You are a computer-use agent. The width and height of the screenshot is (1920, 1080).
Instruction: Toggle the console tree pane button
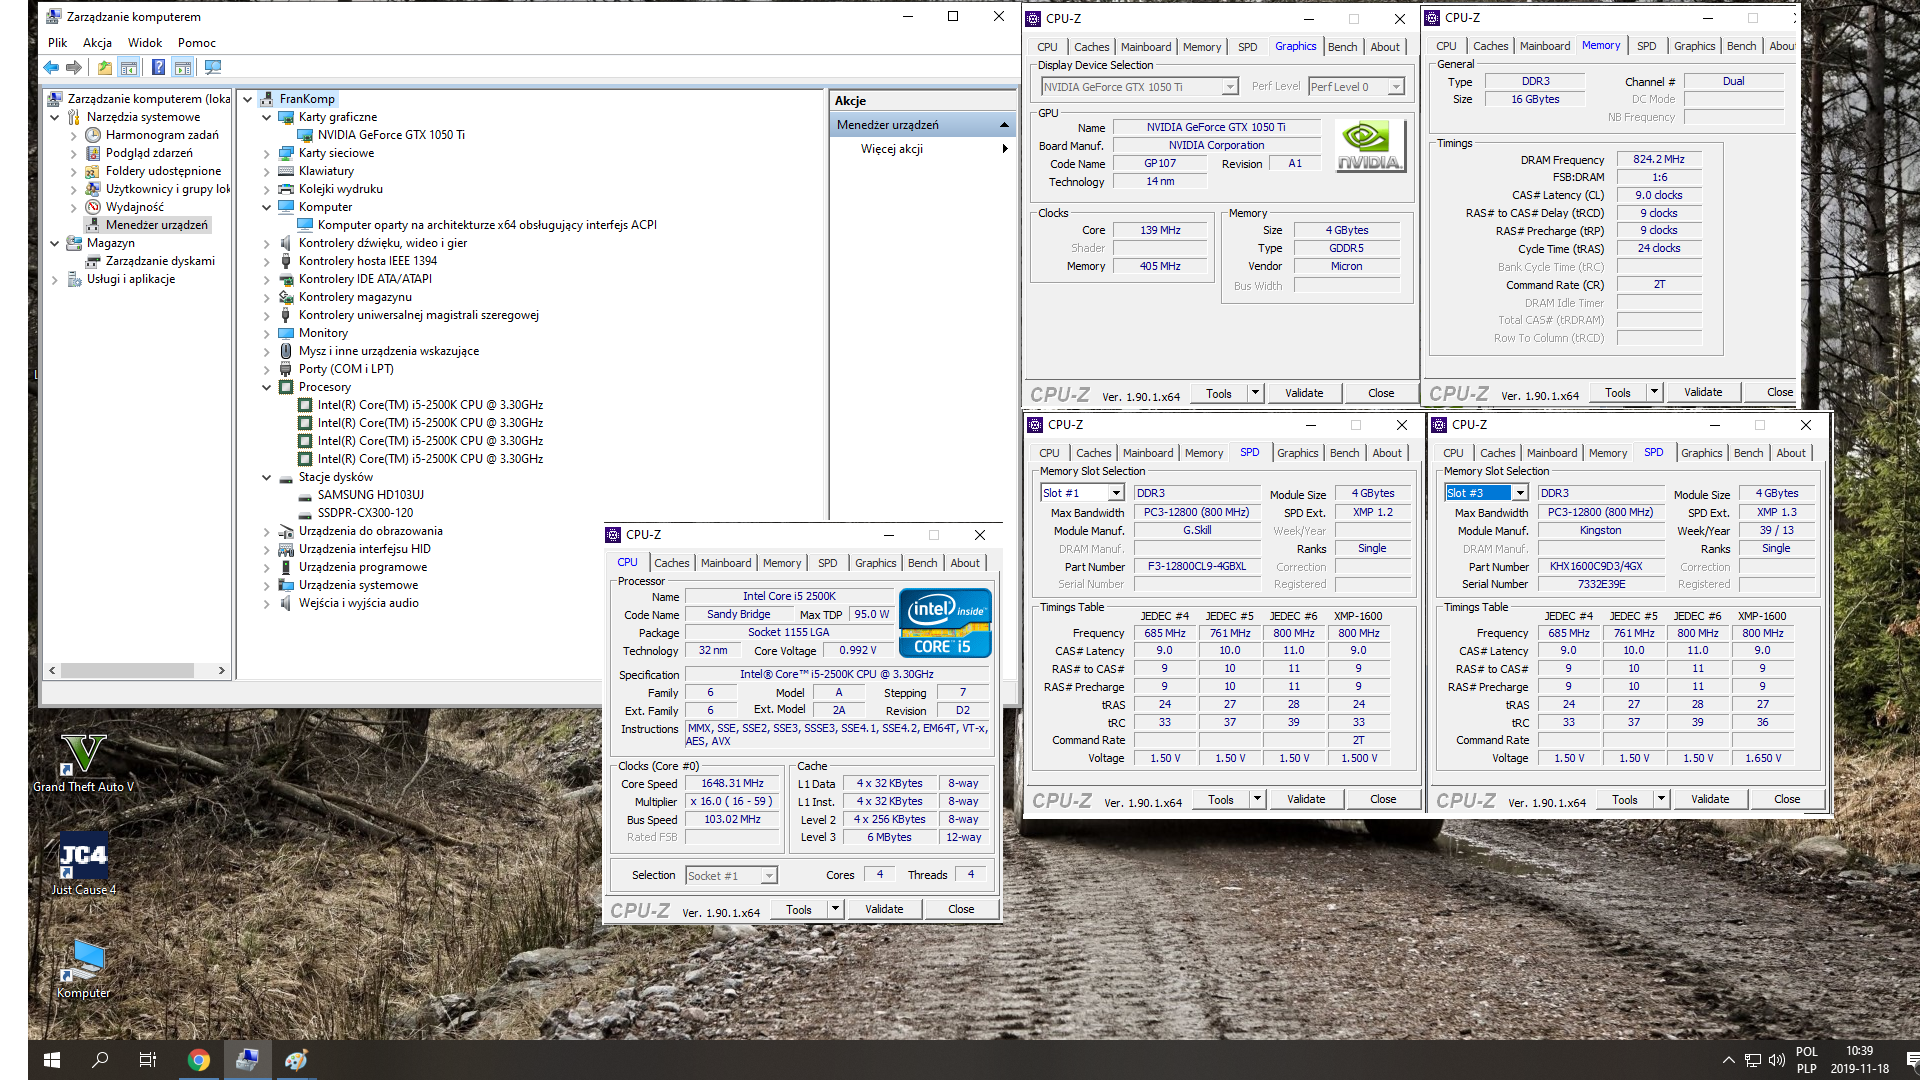[x=129, y=68]
